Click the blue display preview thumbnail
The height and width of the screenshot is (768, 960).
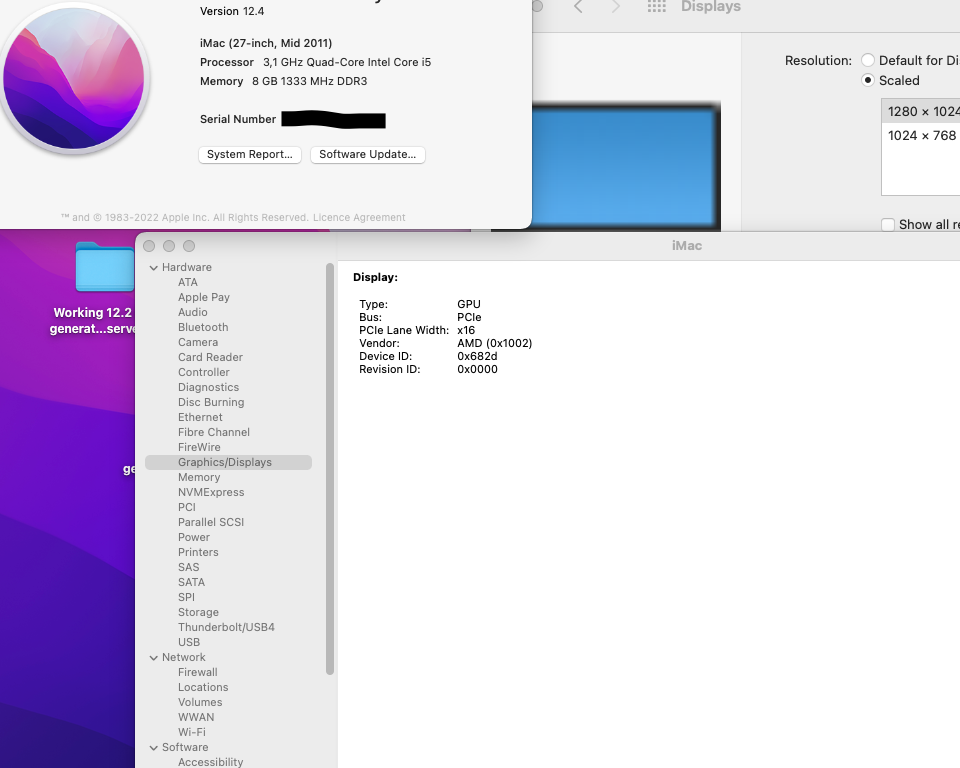point(624,167)
